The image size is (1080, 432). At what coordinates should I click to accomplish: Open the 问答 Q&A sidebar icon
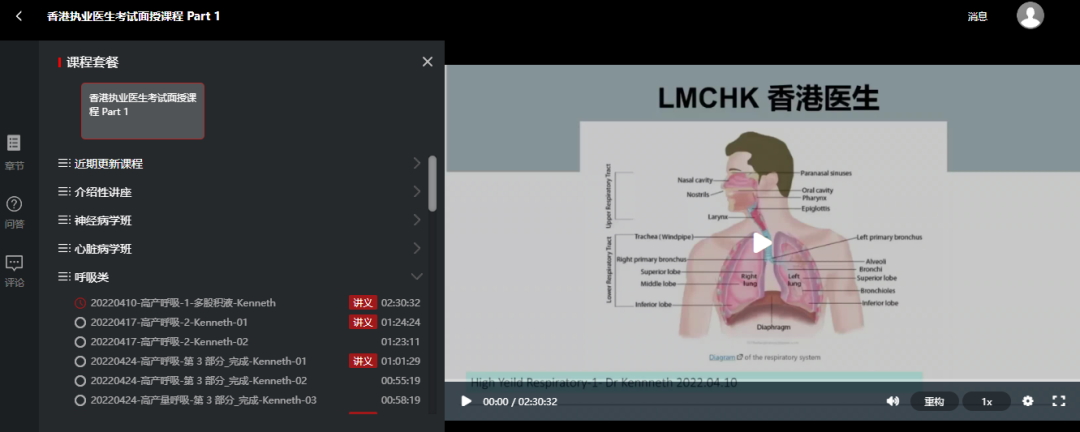pos(14,211)
